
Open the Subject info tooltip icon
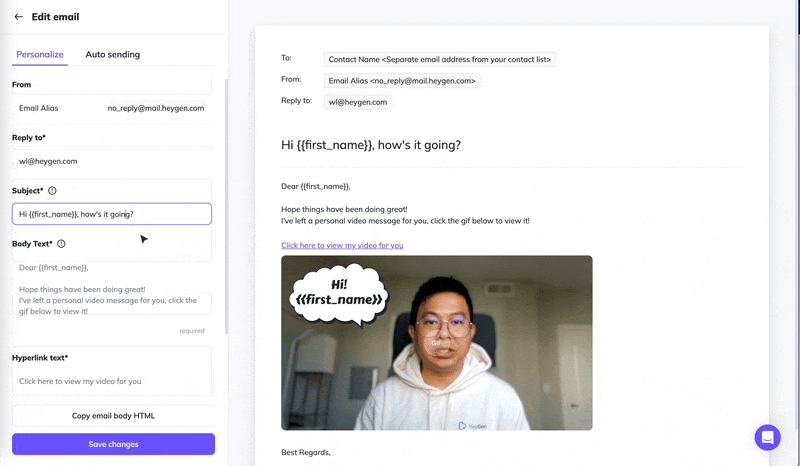coord(52,190)
